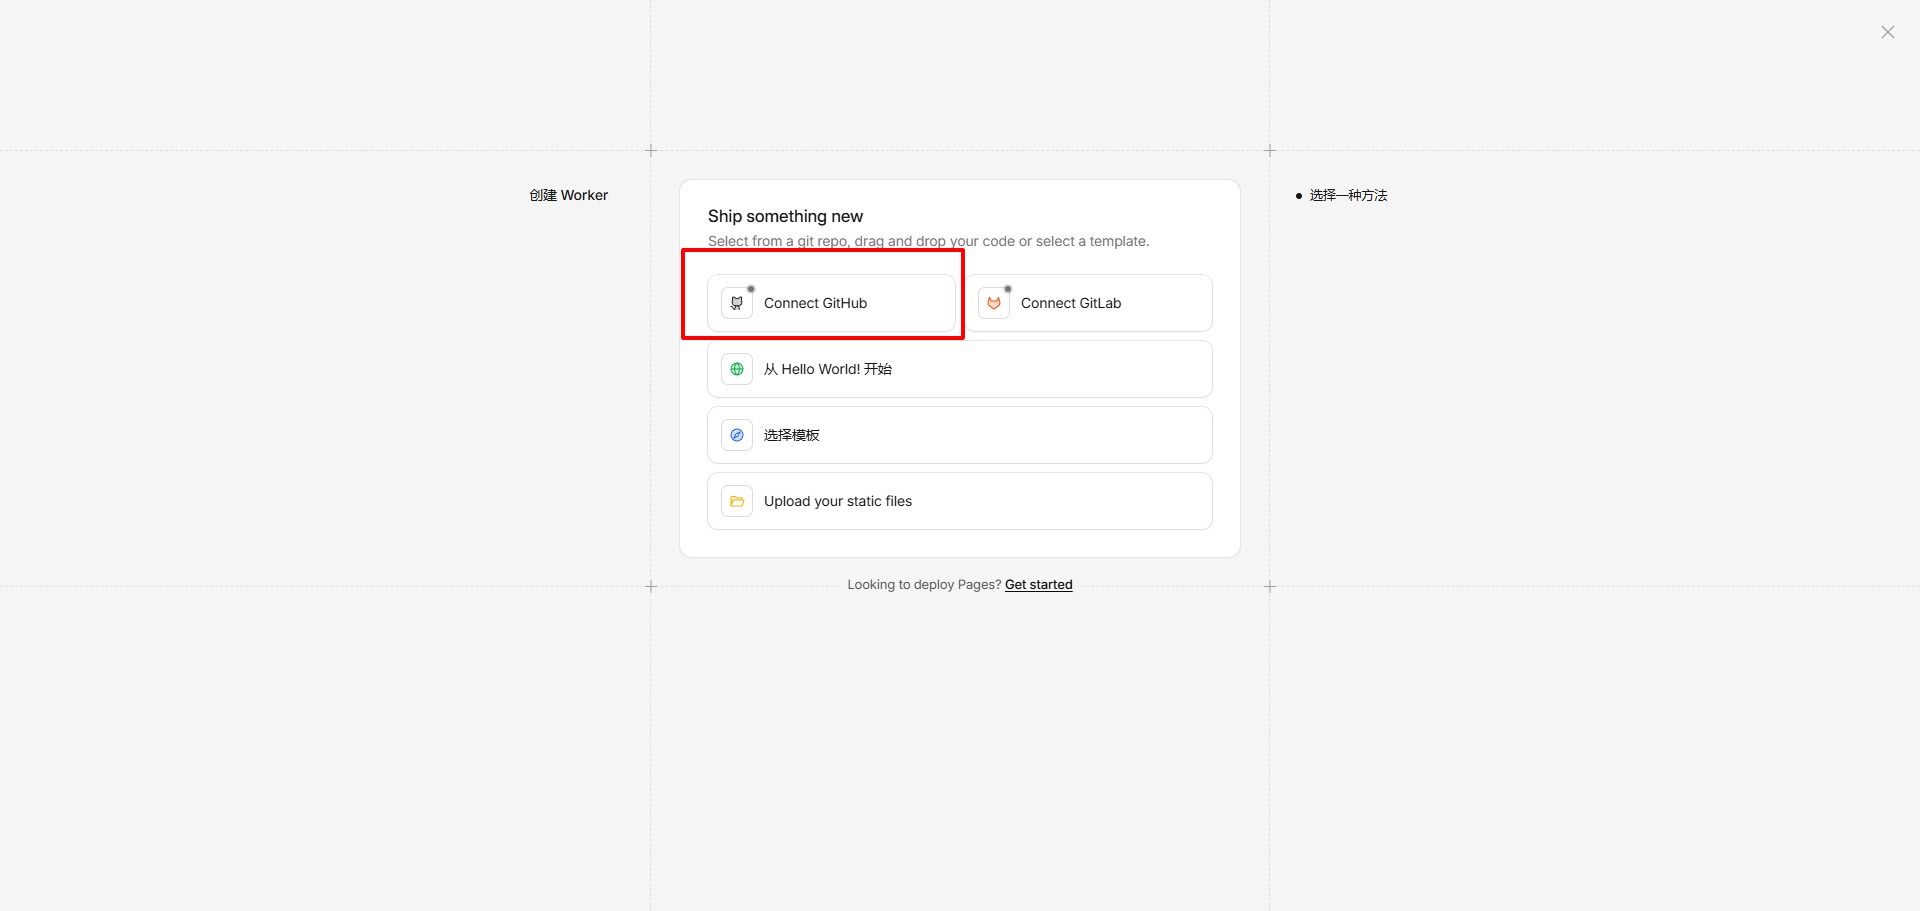
Task: Follow the Get started link
Action: (x=1038, y=585)
